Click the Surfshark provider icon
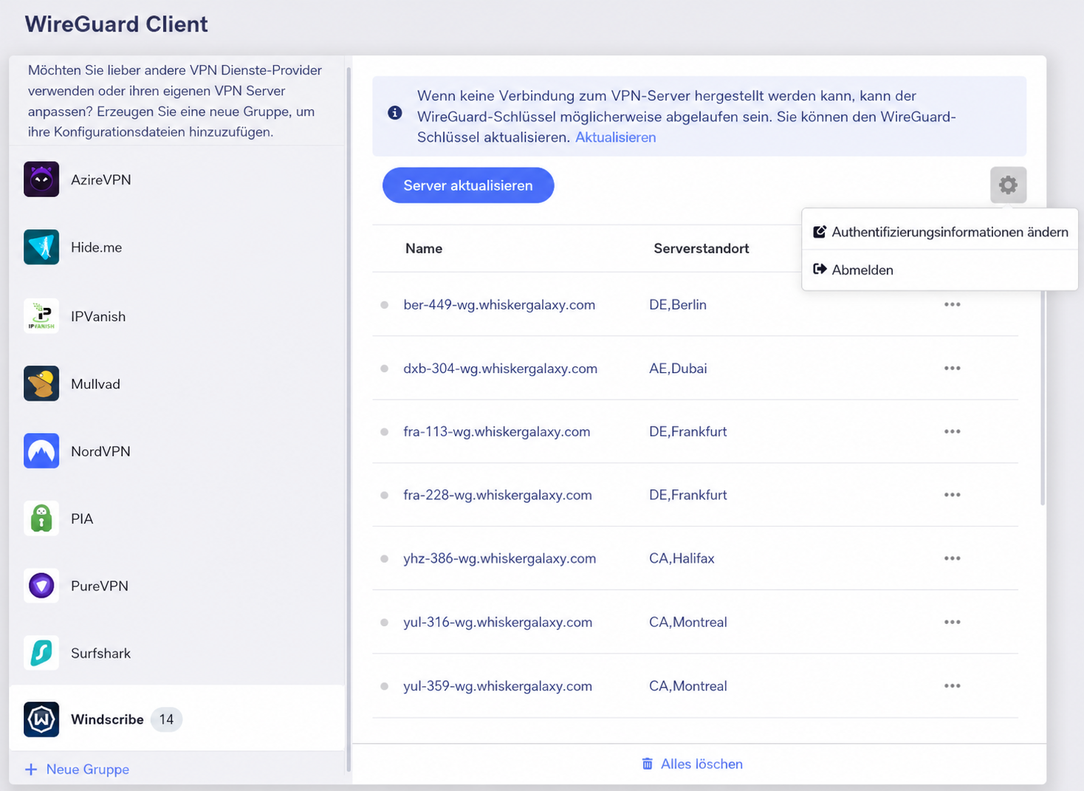 point(41,653)
